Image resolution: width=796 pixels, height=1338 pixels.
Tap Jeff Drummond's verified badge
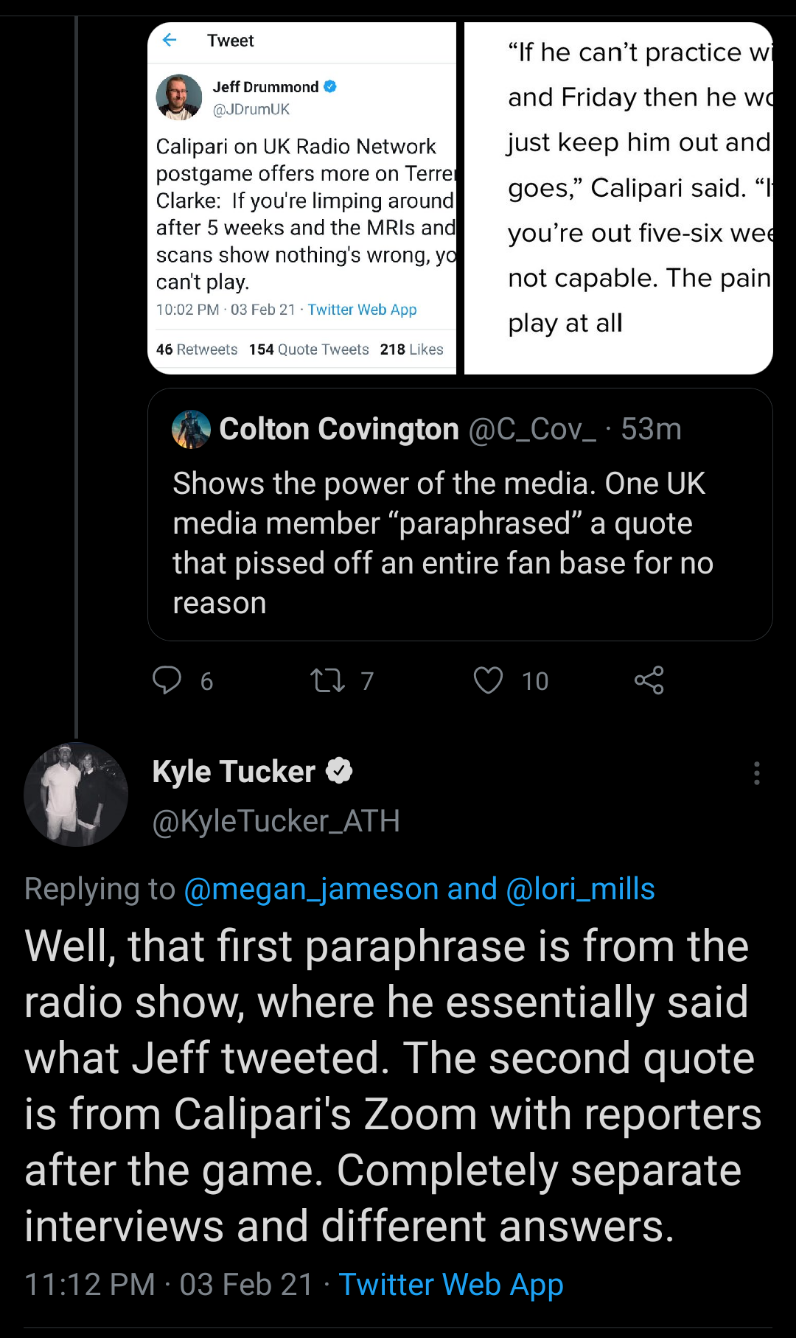click(331, 87)
